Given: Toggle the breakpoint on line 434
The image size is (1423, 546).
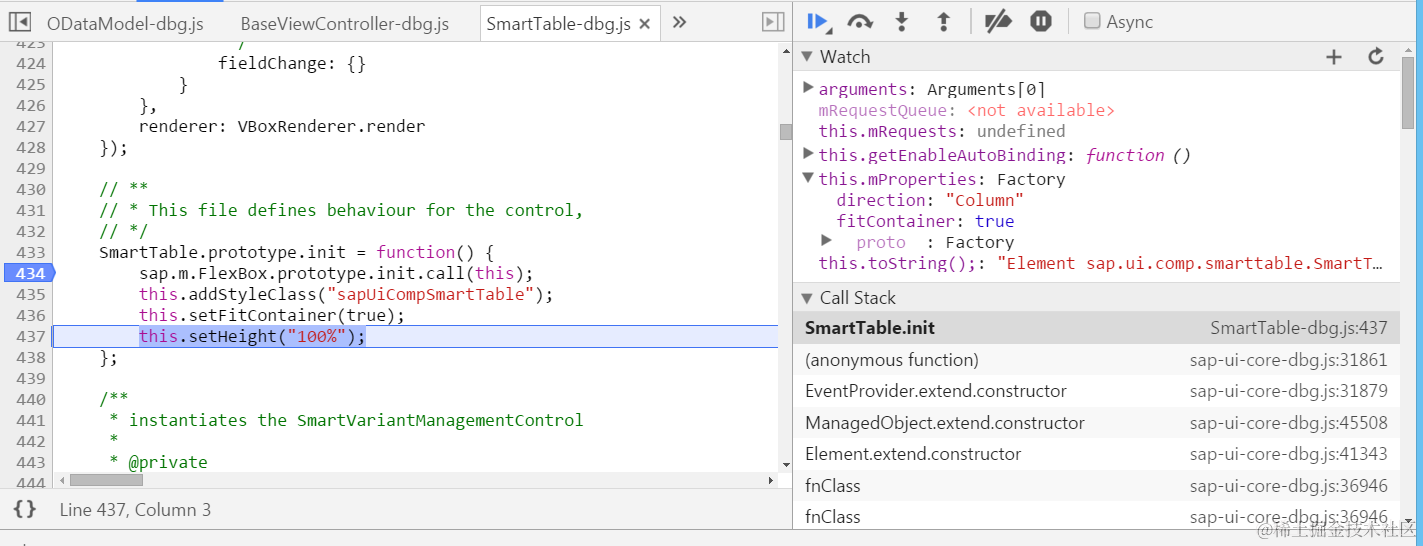Looking at the screenshot, I should point(28,273).
